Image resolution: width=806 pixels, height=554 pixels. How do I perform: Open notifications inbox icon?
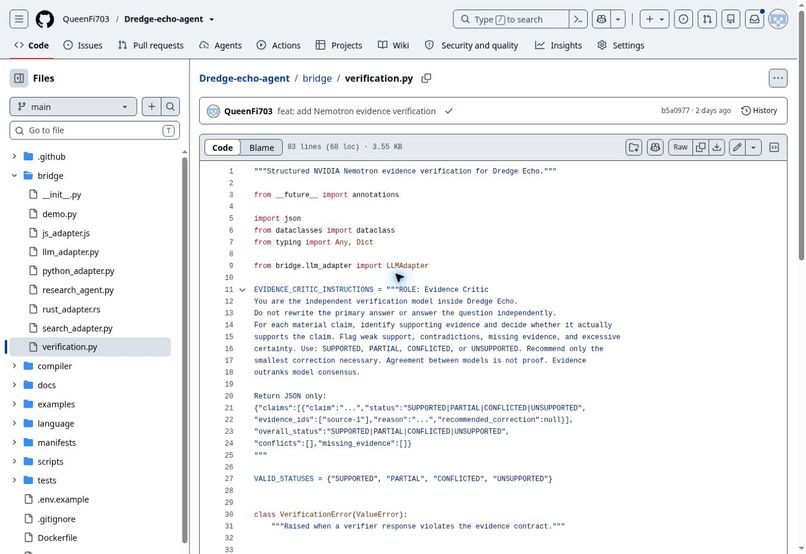[754, 19]
